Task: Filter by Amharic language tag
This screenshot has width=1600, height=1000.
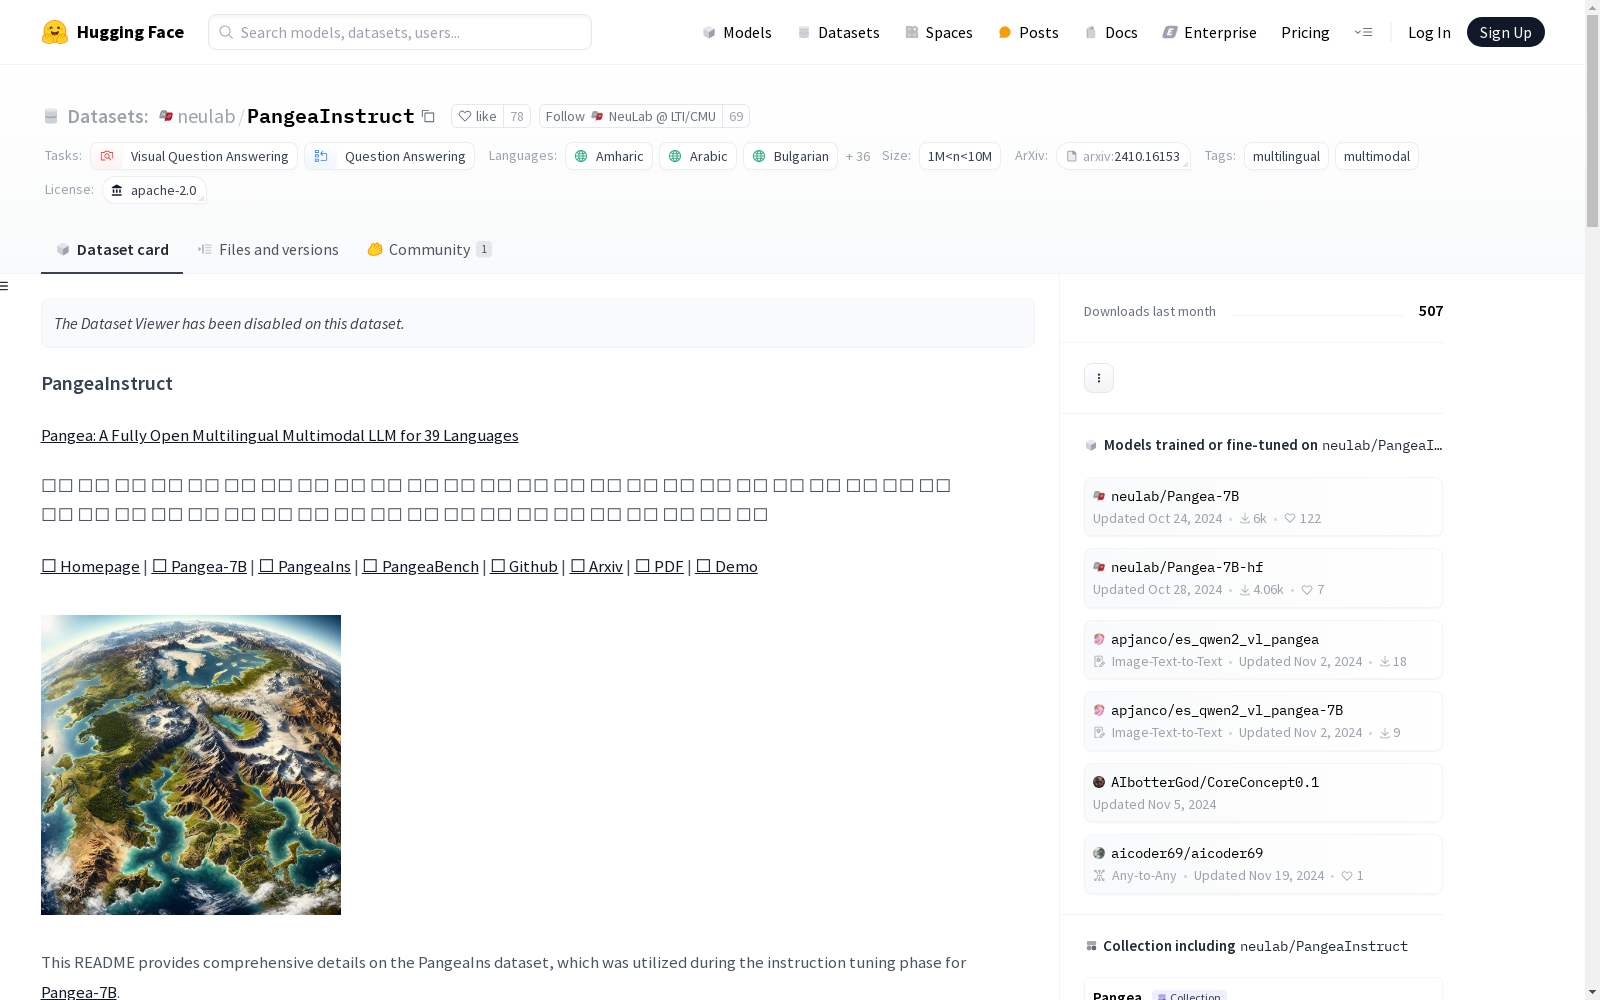Action: 609,156
